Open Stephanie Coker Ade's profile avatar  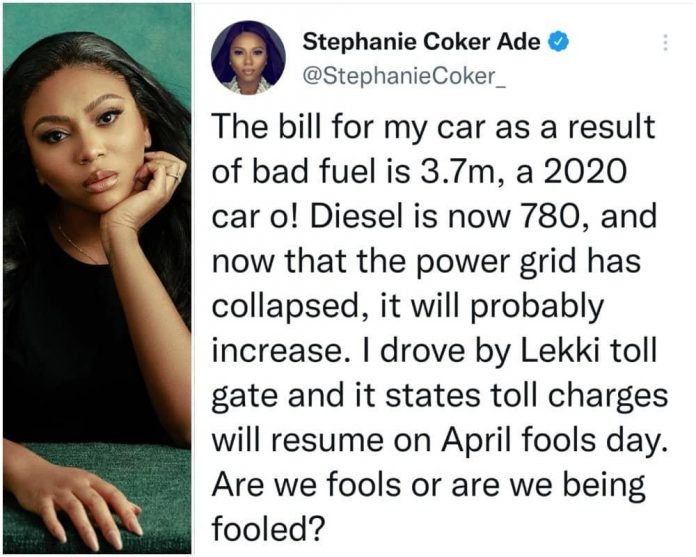point(242,58)
